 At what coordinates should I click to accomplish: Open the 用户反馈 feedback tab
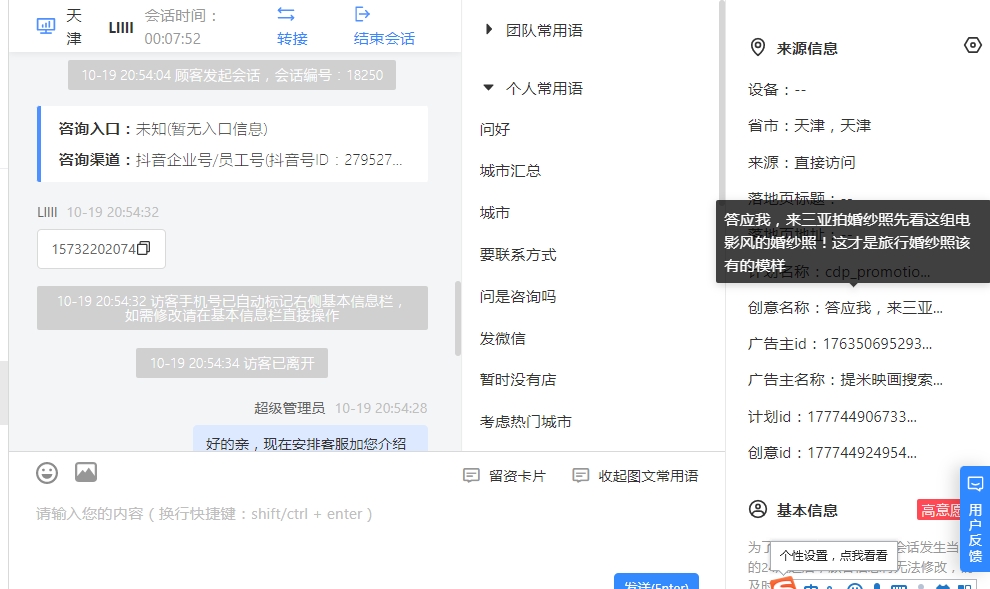pos(975,519)
